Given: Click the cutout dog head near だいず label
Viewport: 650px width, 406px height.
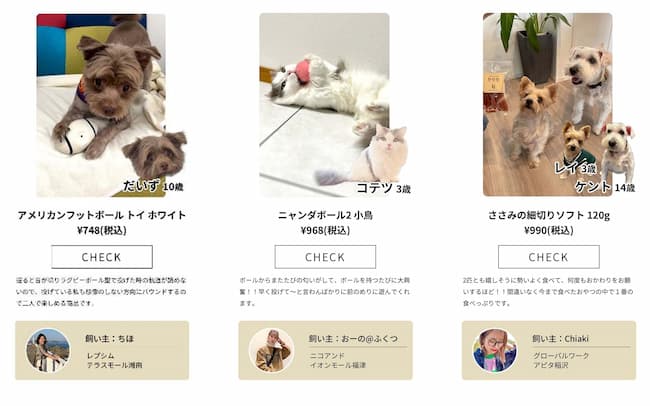Looking at the screenshot, I should [155, 154].
